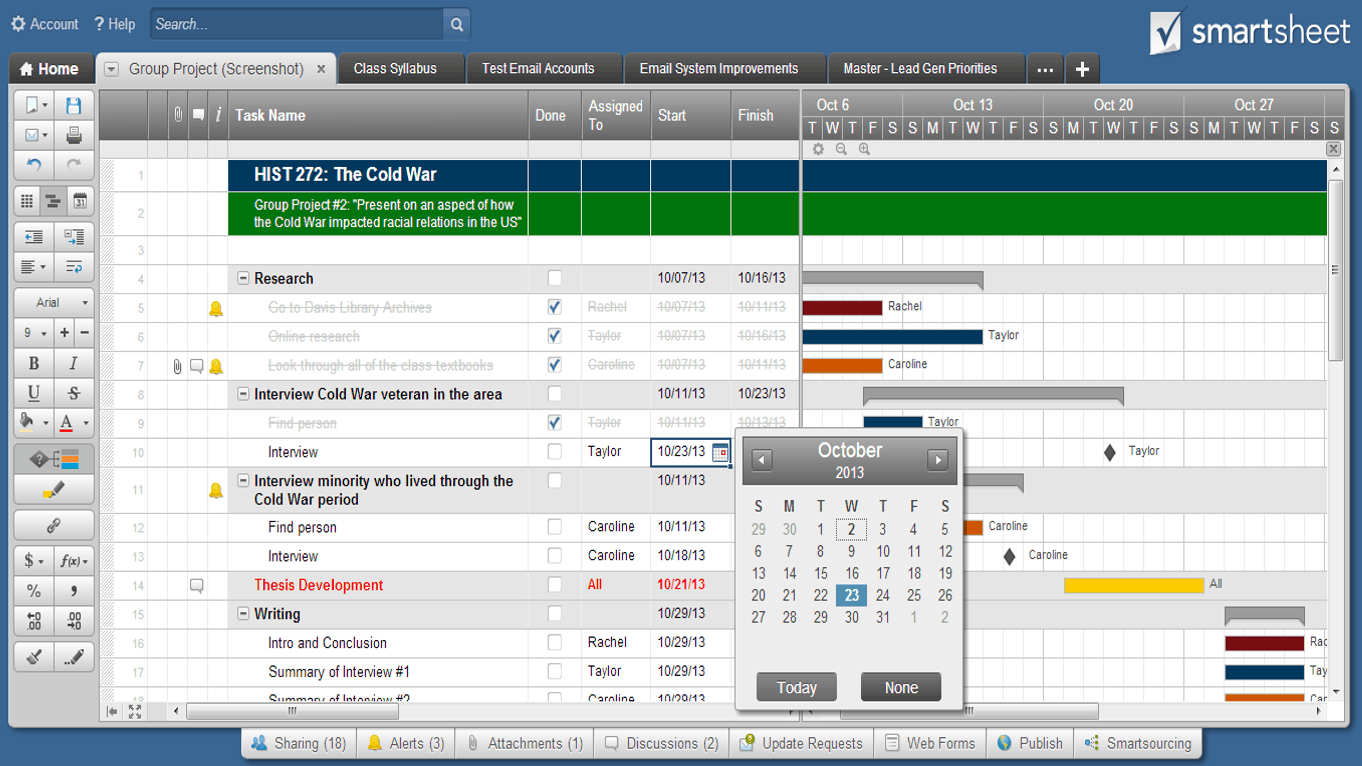Open the Group Project tab dropdown arrow
Image resolution: width=1362 pixels, height=766 pixels.
111,69
